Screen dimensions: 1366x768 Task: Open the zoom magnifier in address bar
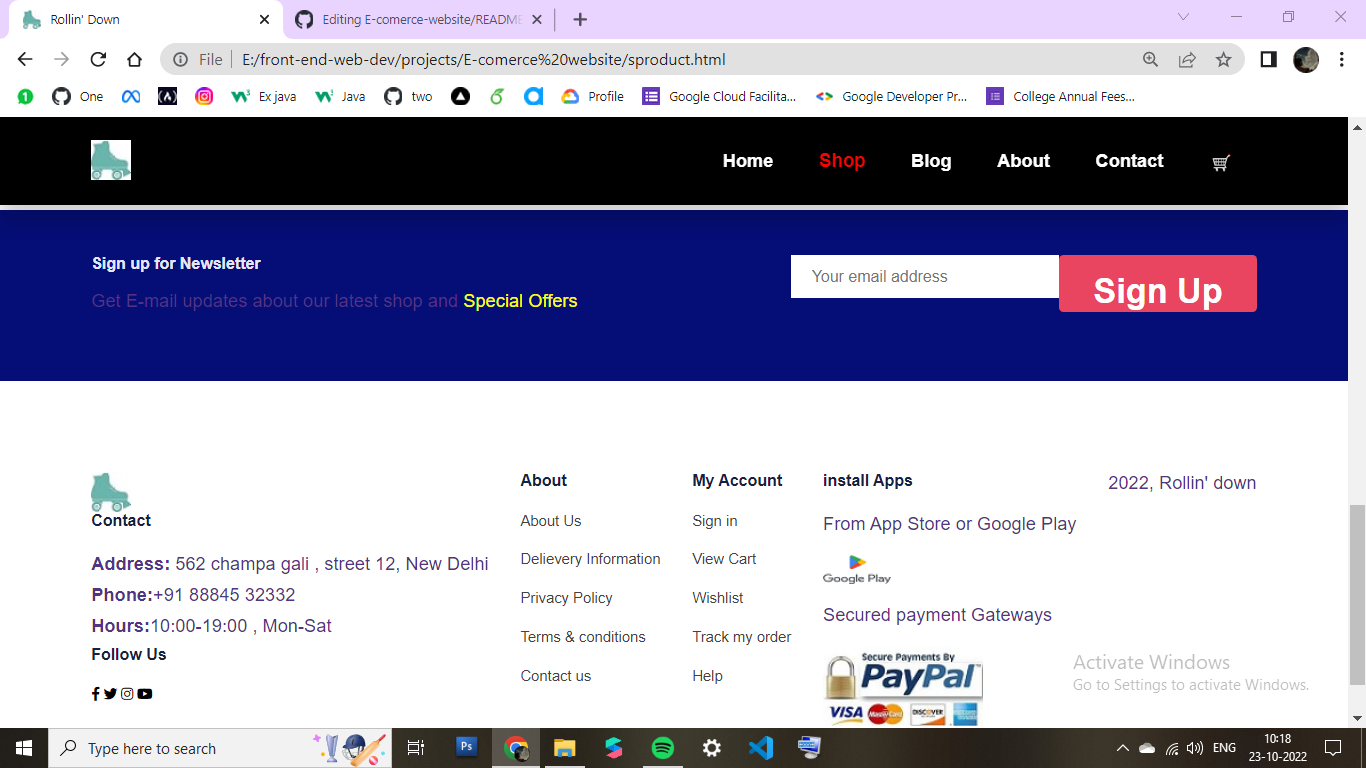pyautogui.click(x=1151, y=60)
